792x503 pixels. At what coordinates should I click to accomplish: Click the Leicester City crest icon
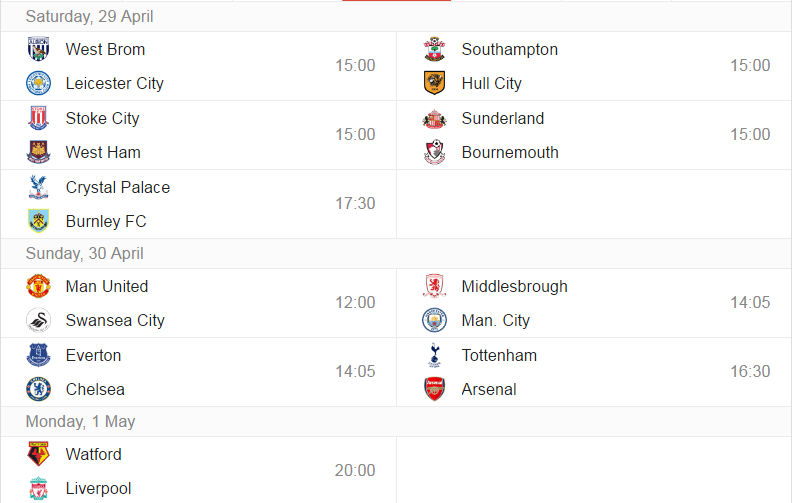click(x=38, y=83)
